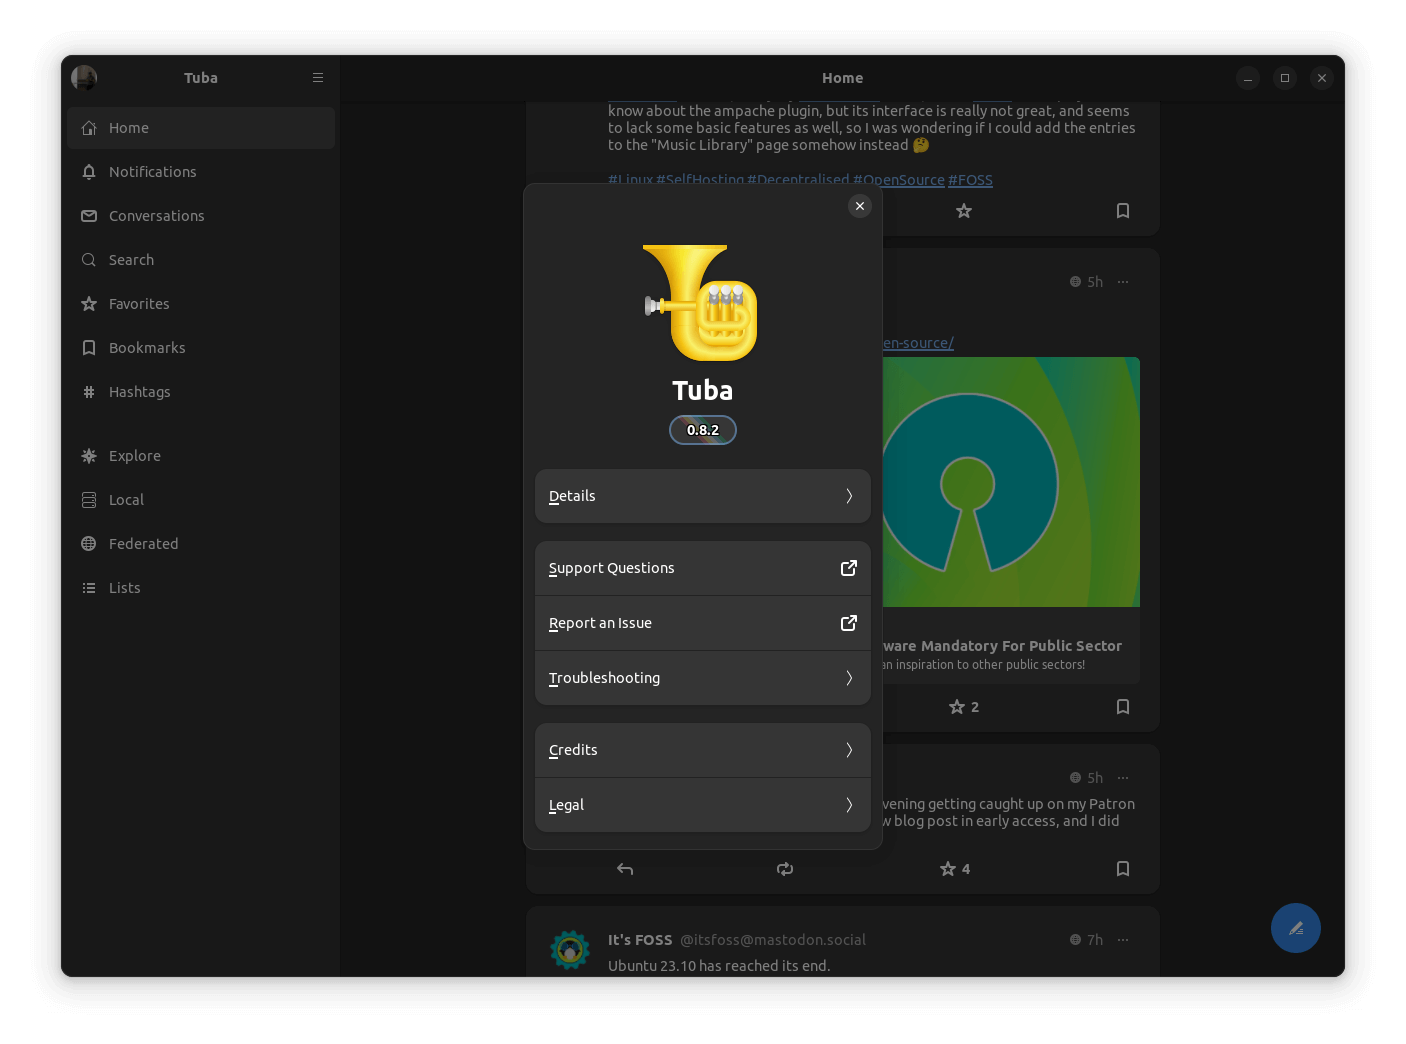
Task: Open Search from the sidebar
Action: click(x=130, y=259)
